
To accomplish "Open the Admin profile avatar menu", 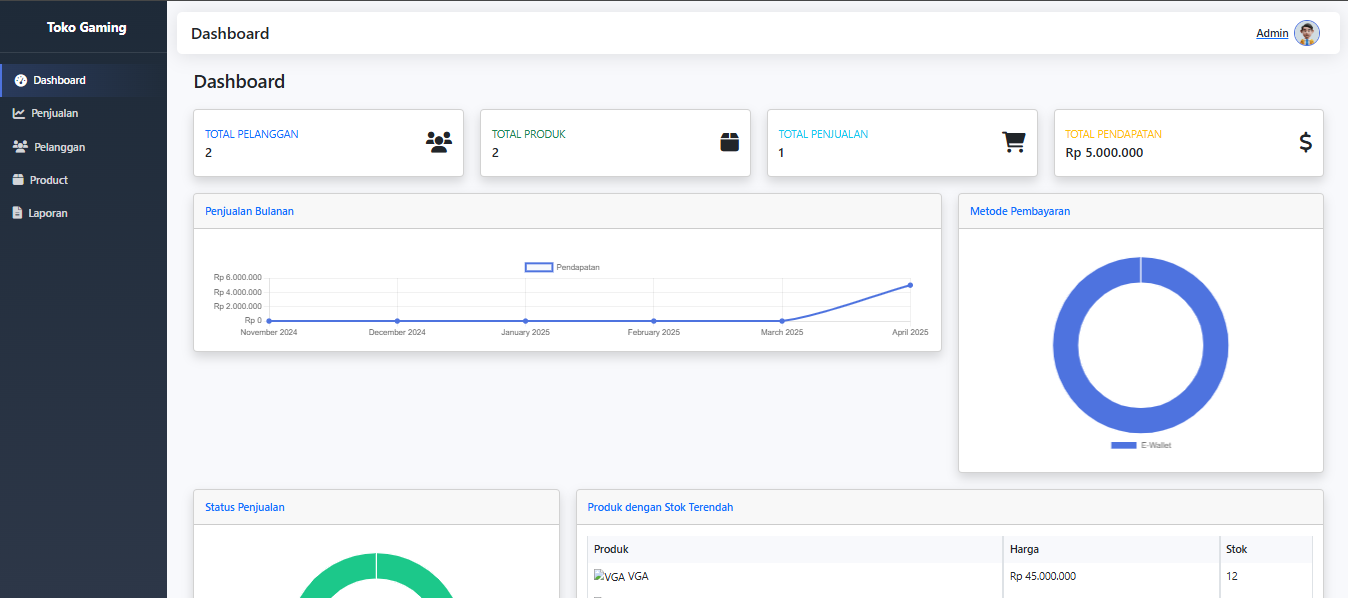I will (x=1306, y=33).
